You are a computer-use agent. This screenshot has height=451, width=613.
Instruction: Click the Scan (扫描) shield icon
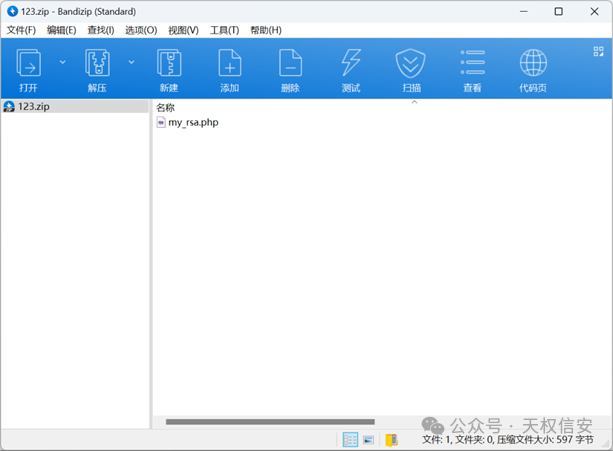(410, 63)
